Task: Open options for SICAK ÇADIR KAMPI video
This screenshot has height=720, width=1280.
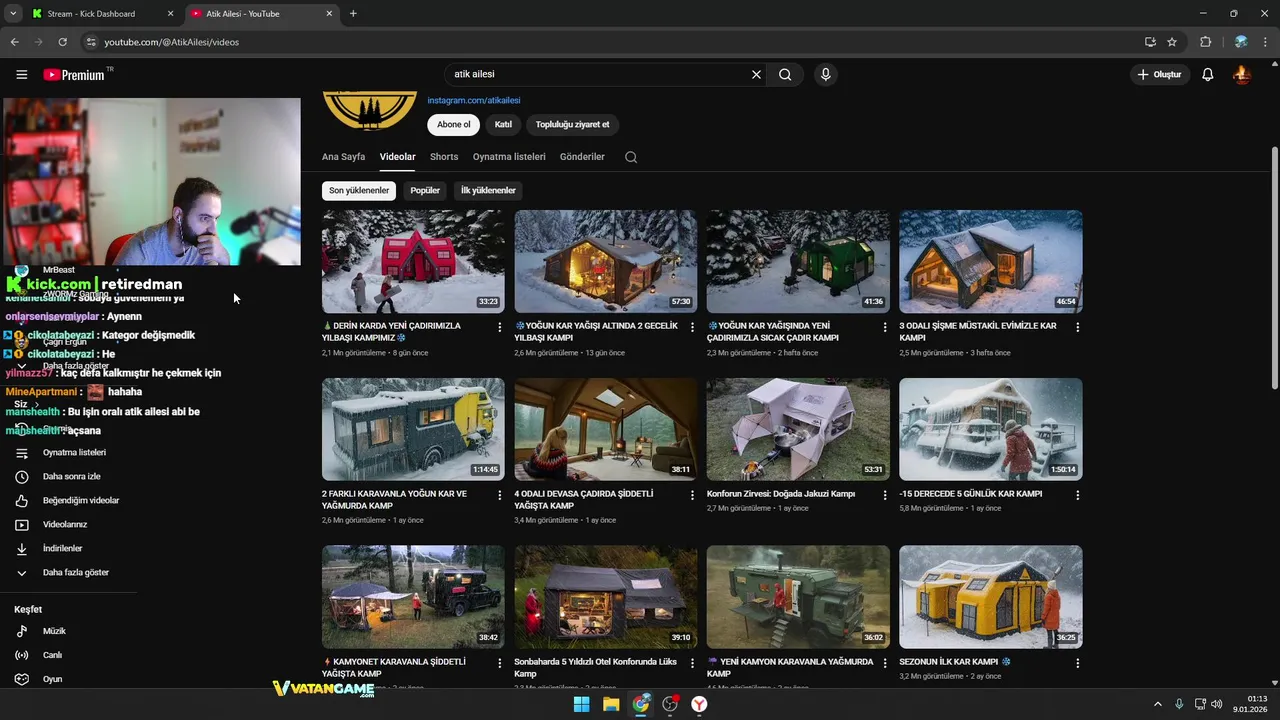Action: click(885, 327)
